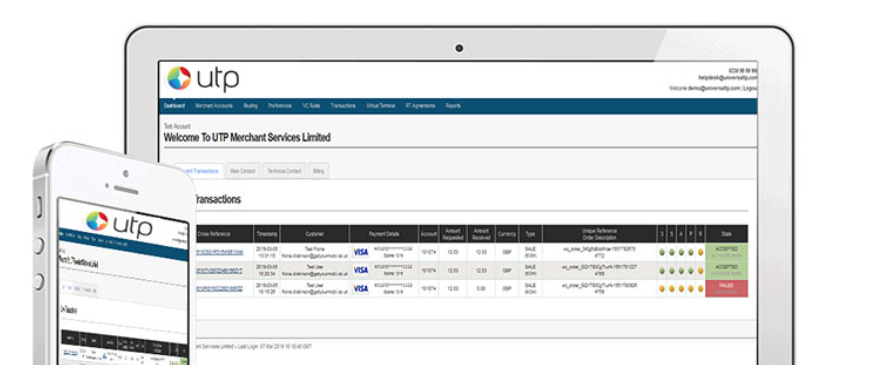The image size is (879, 365).
Task: Click the red FAILED state cell
Action: pyautogui.click(x=727, y=288)
